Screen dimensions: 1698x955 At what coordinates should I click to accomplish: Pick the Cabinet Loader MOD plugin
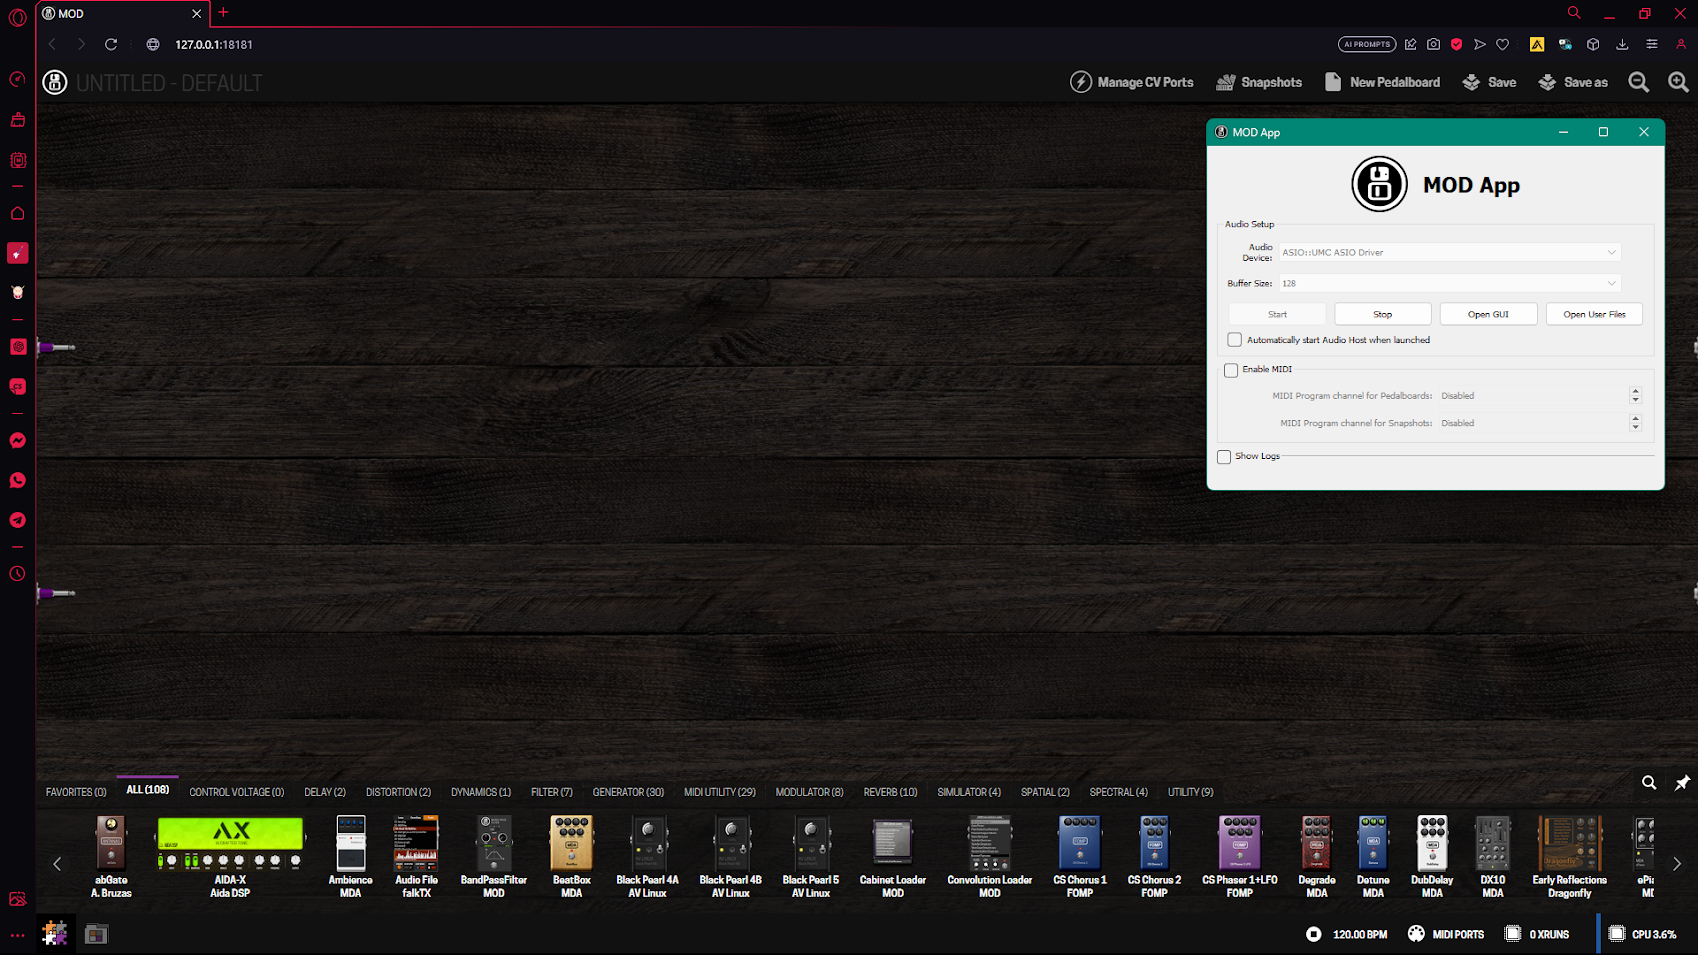[892, 856]
